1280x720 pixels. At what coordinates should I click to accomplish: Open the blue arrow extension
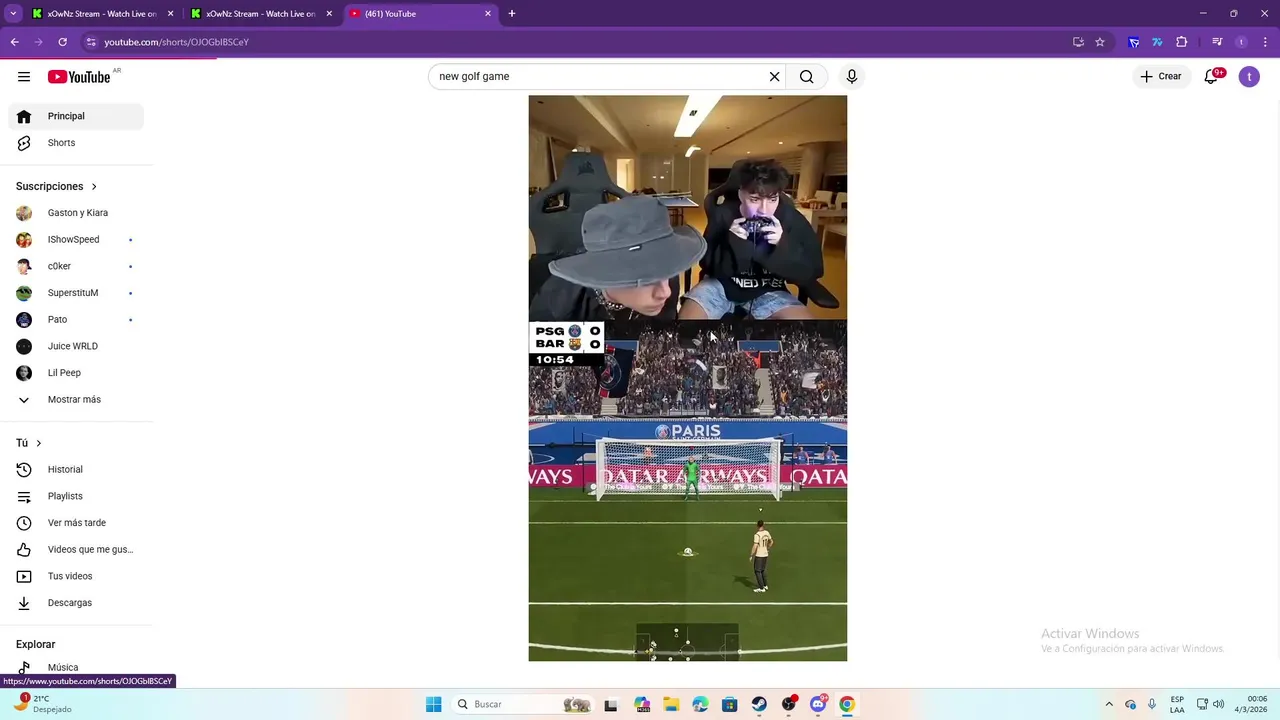pos(1133,42)
